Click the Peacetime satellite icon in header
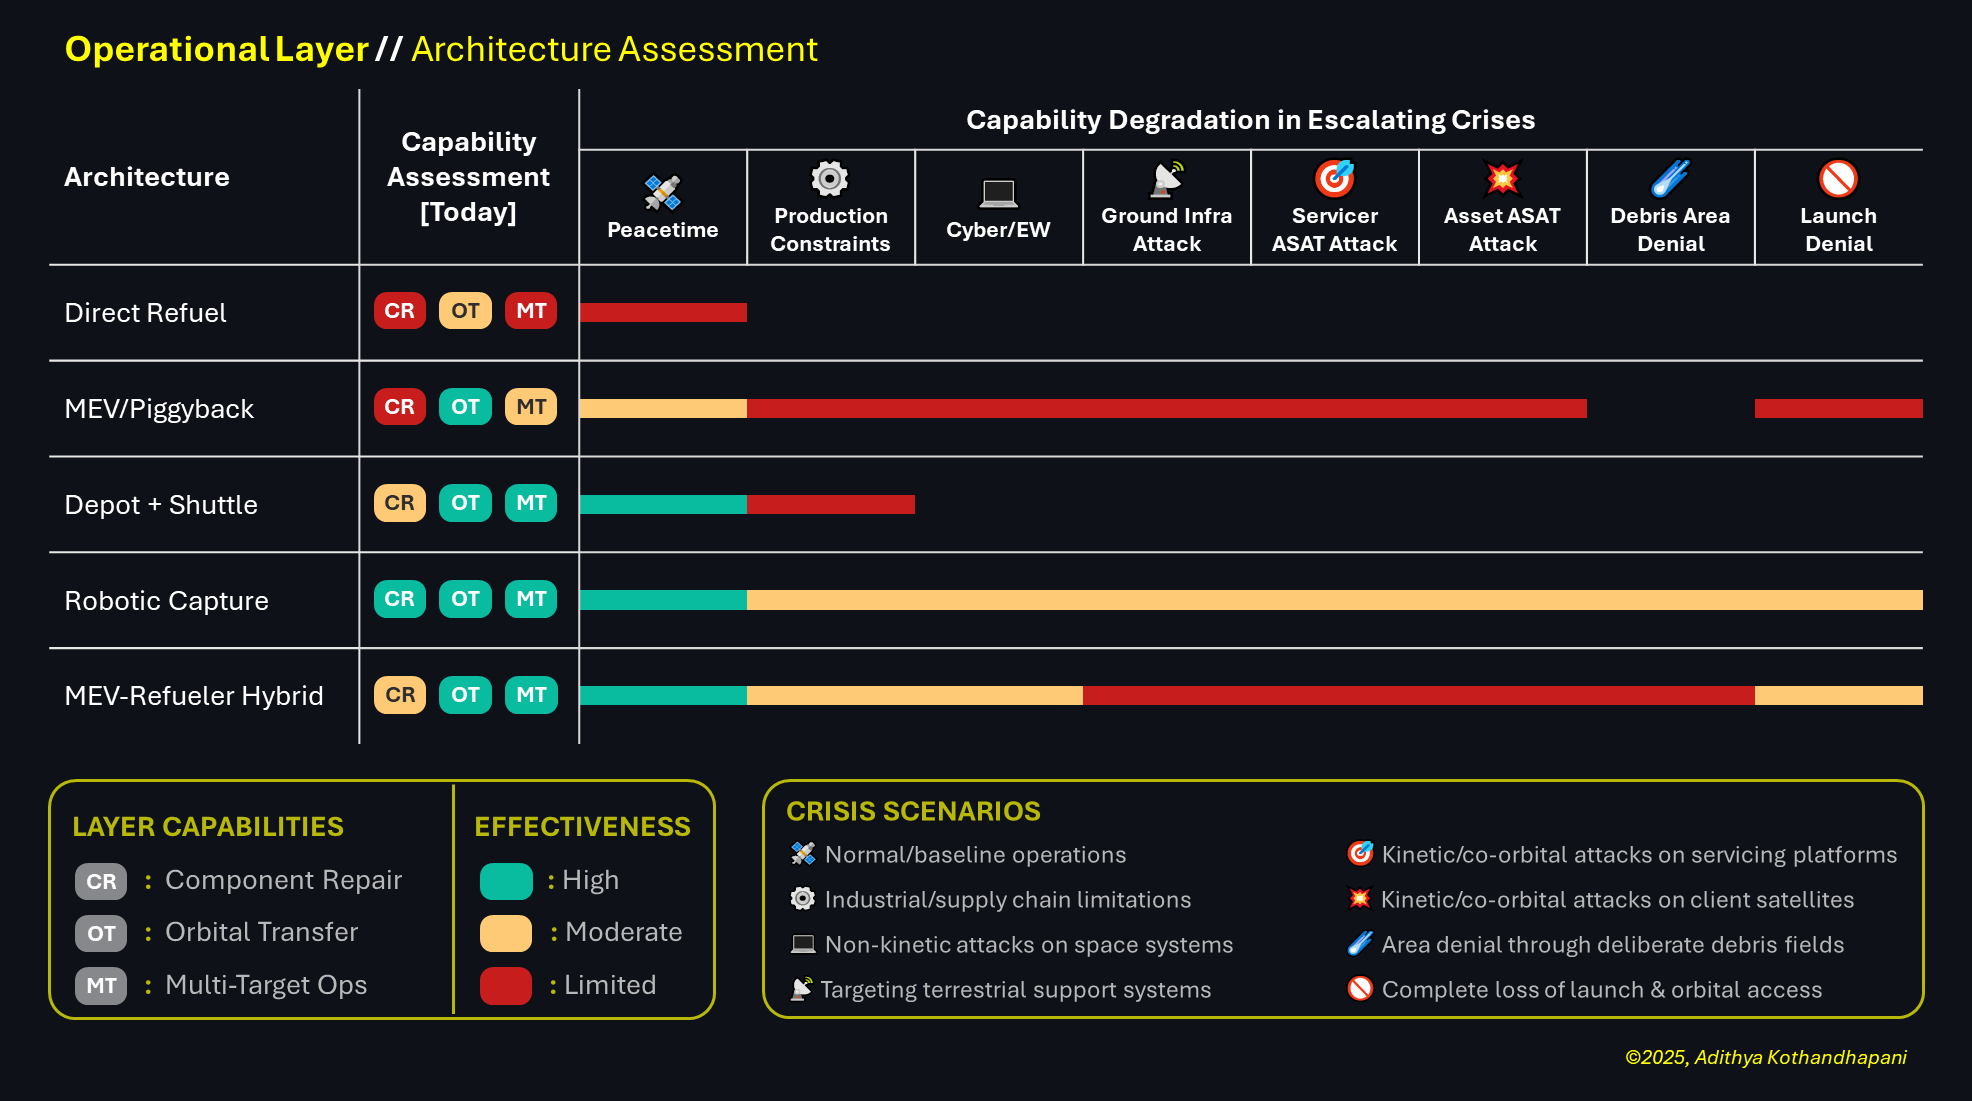Viewport: 1972px width, 1101px height. [662, 193]
